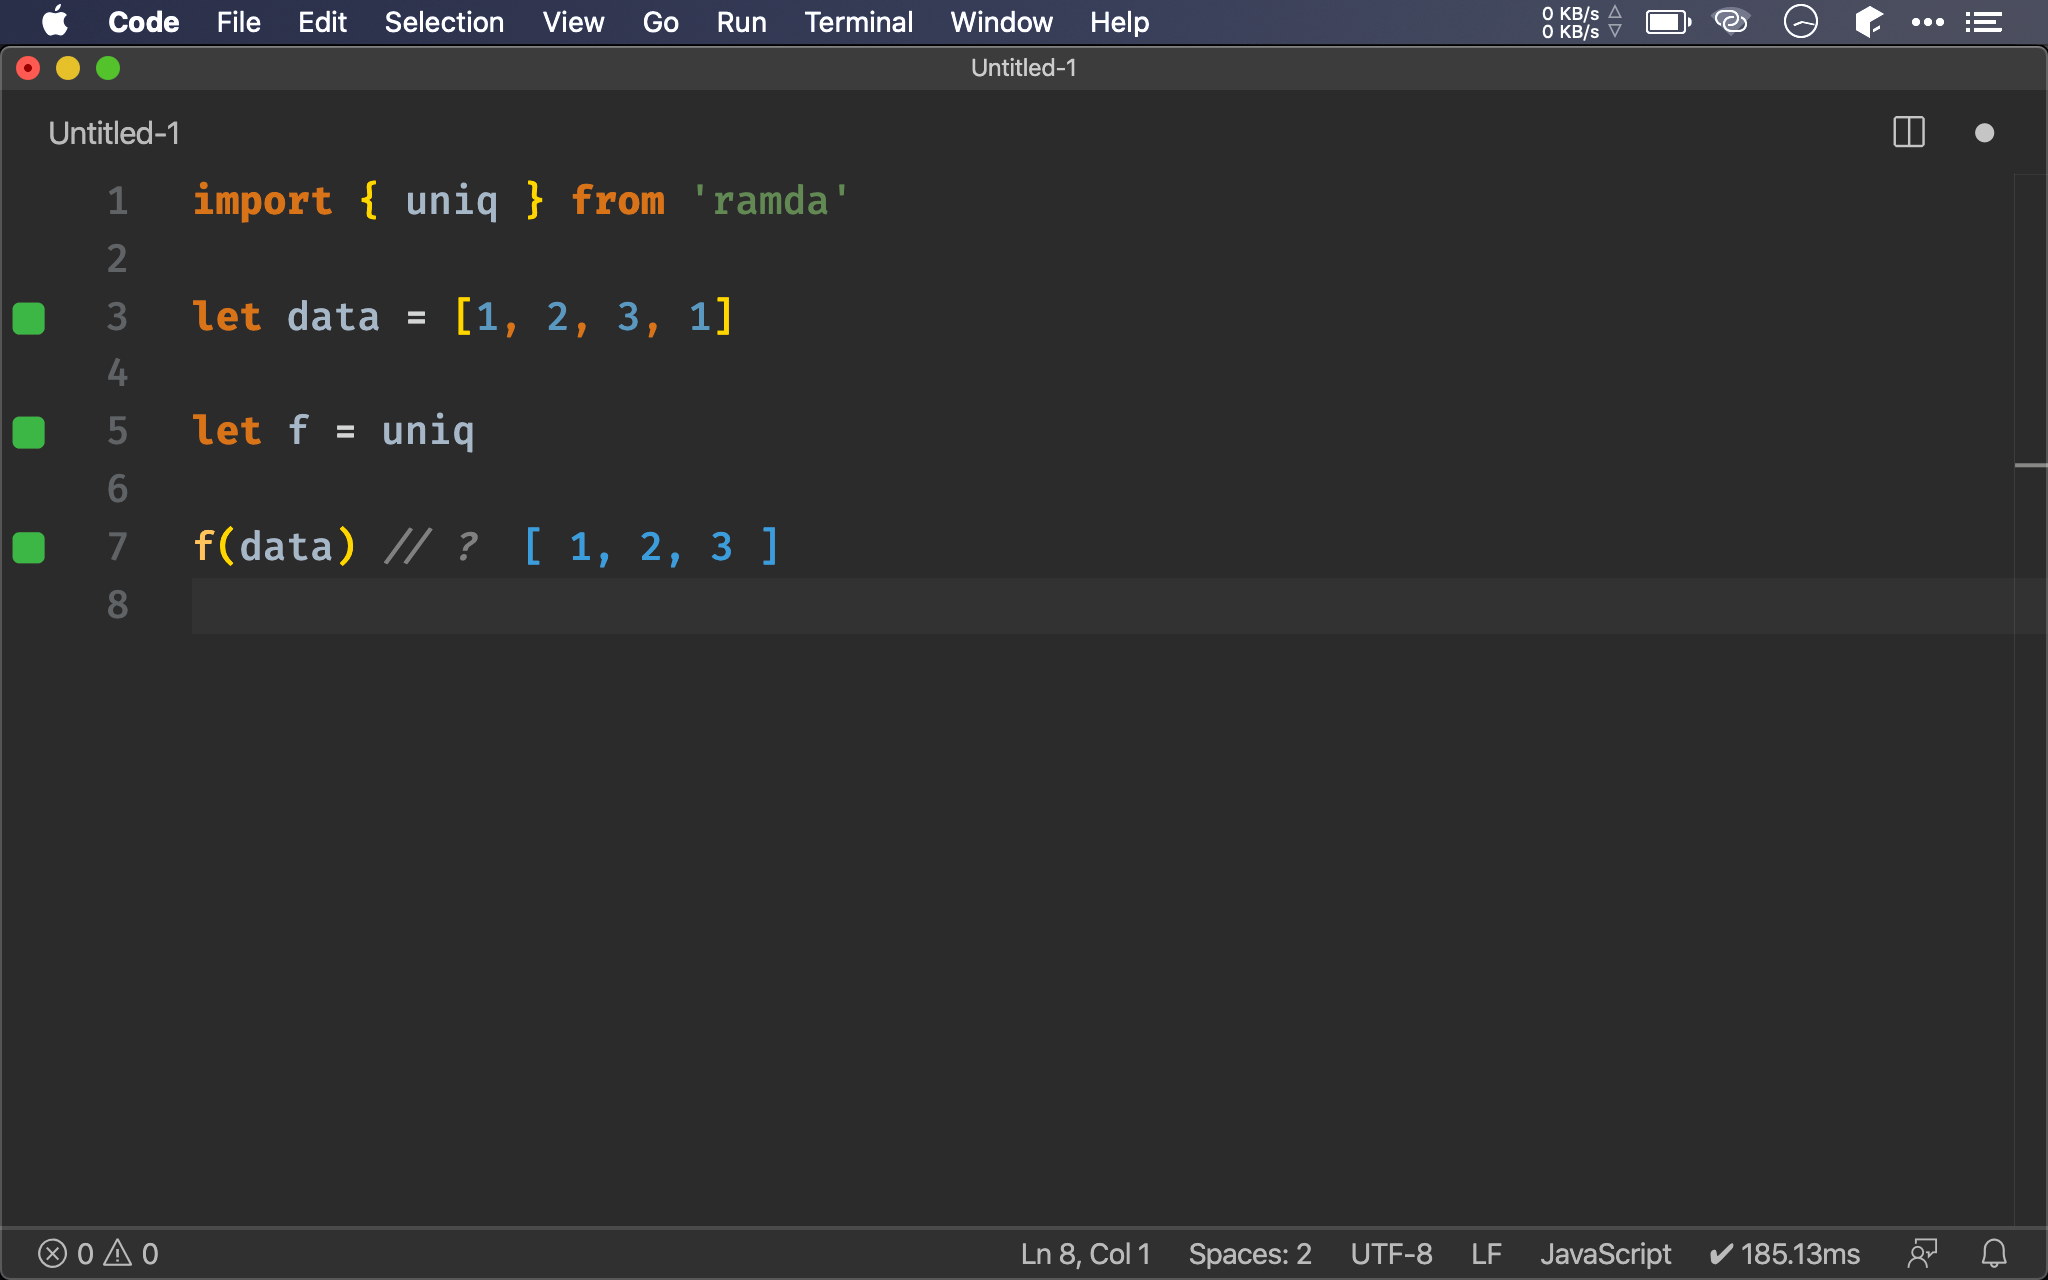The height and width of the screenshot is (1280, 2048).
Task: Open the Help menu
Action: [x=1119, y=22]
